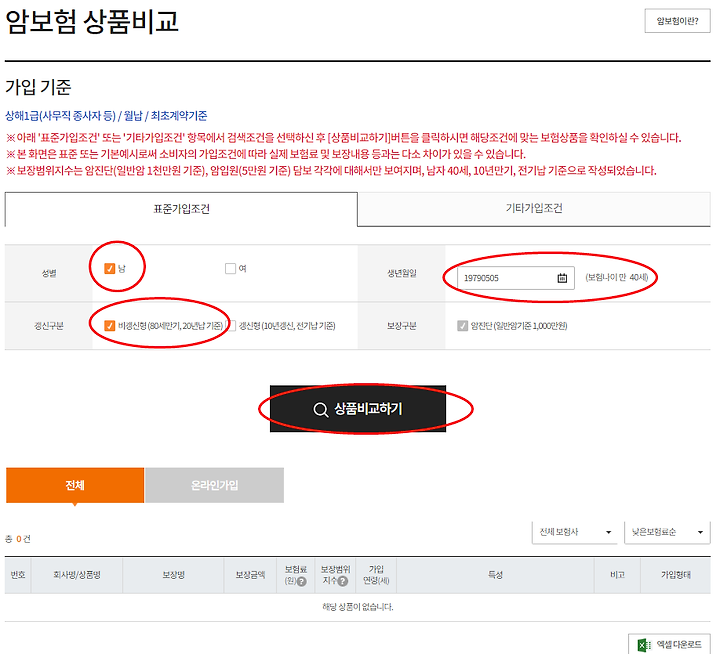Toggle the 암진단 coverage checkbox
Image resolution: width=720 pixels, height=654 pixels.
[462, 325]
